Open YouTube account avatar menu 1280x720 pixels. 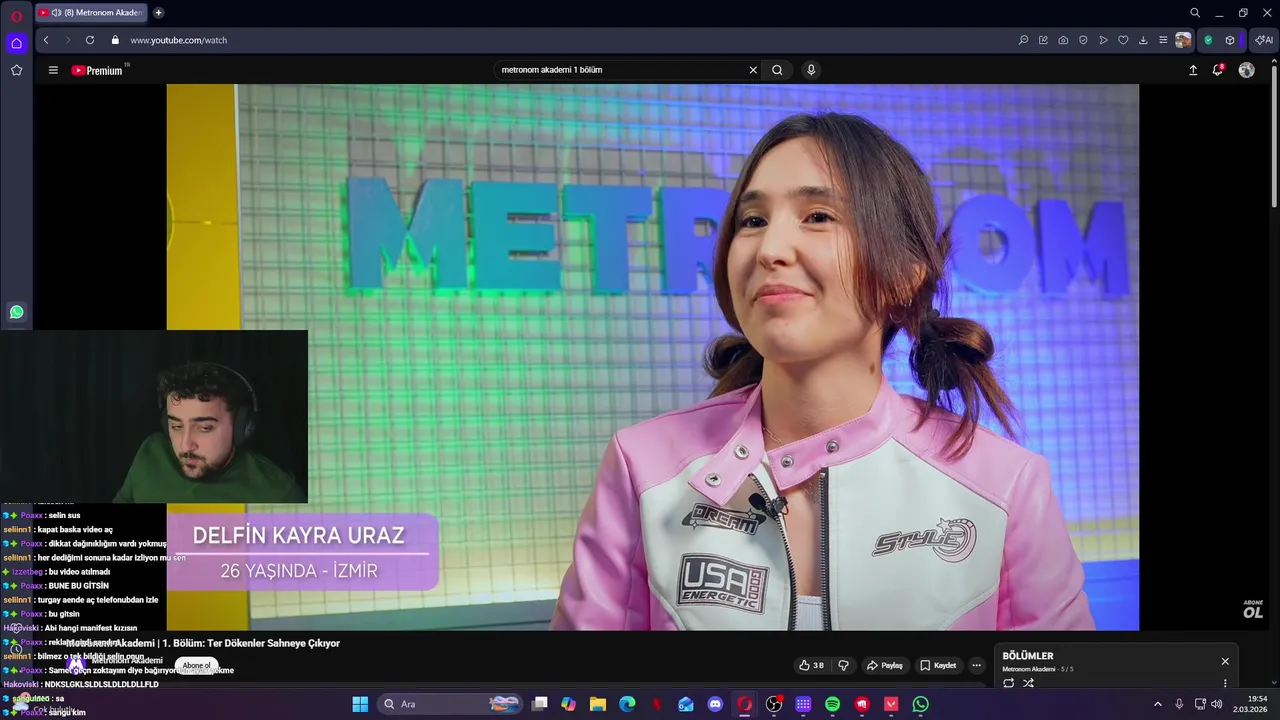click(1246, 70)
